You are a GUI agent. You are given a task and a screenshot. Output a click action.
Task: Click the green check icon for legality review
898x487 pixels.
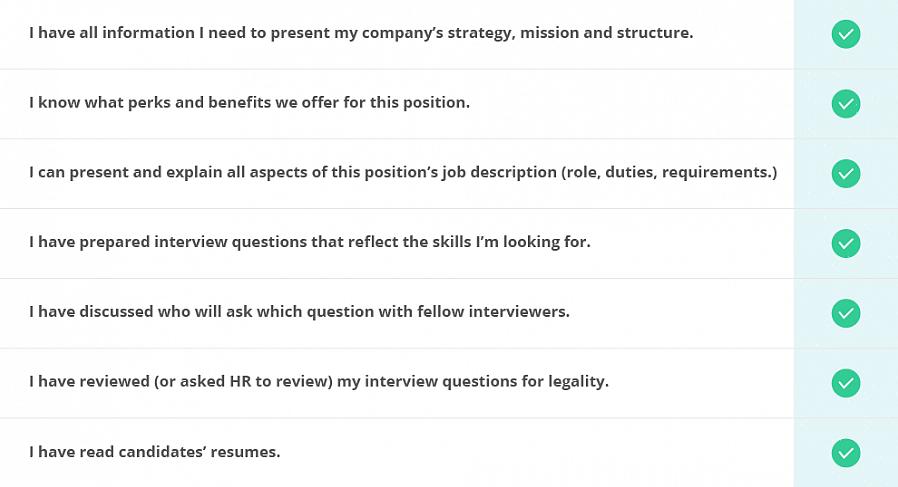tap(846, 383)
